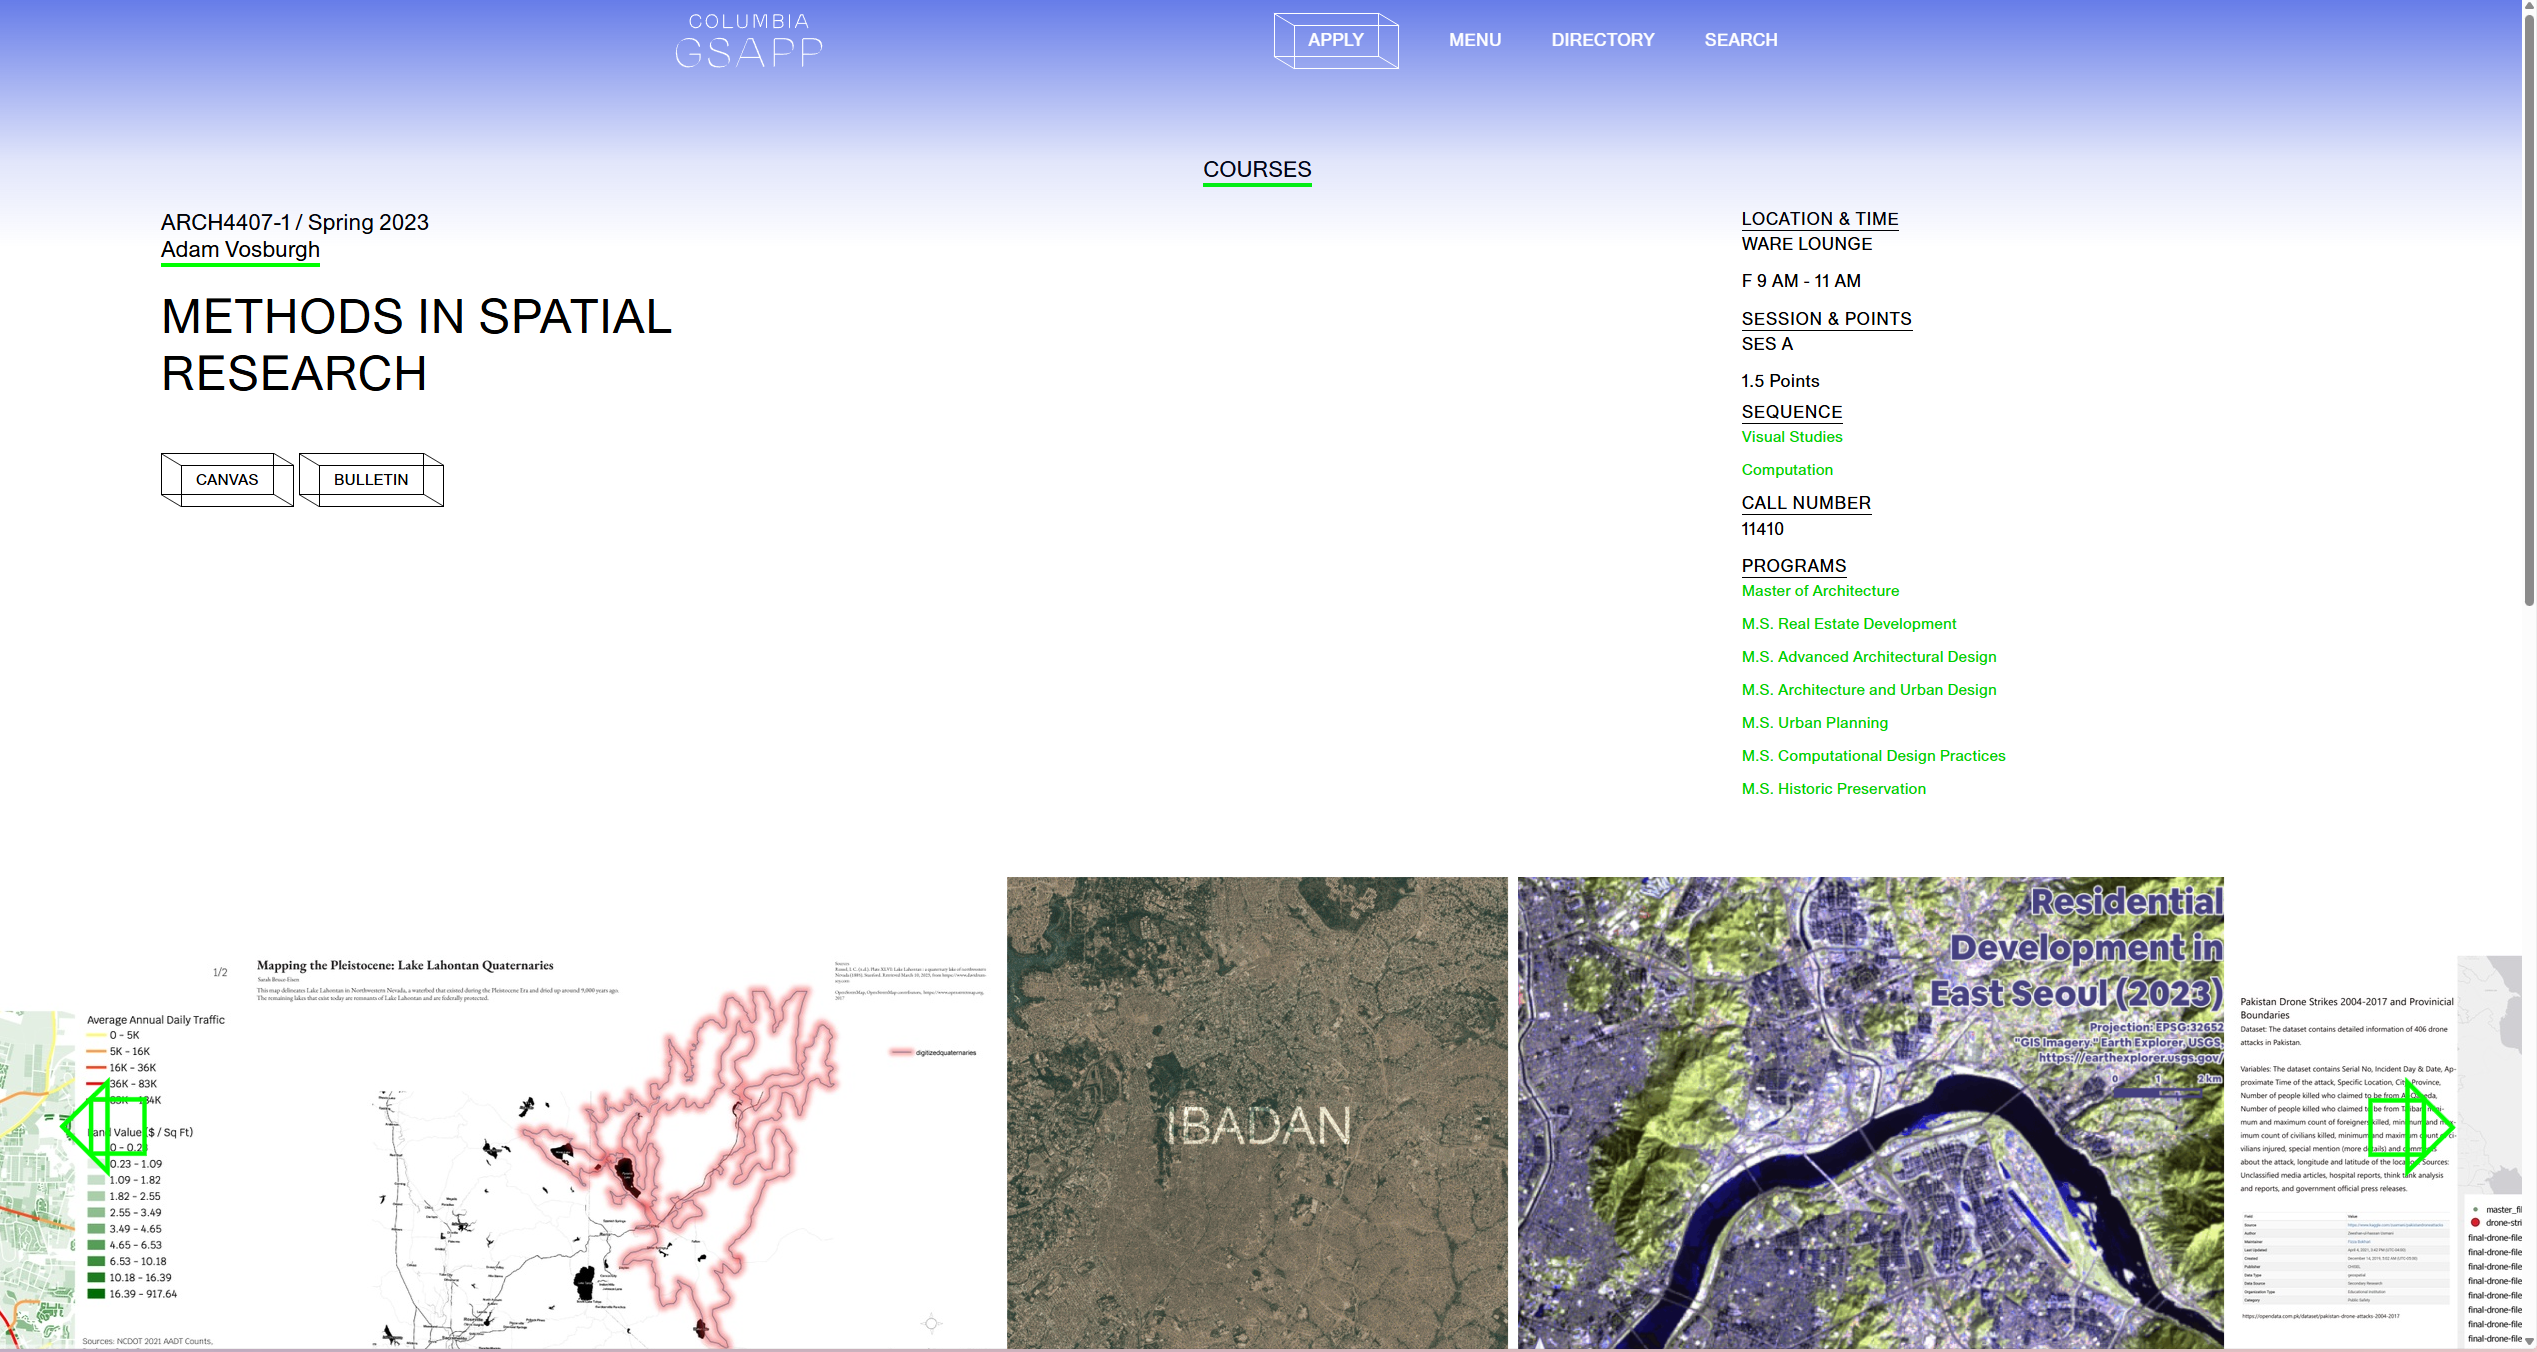
Task: Click the 1.5 Points text
Action: tap(1780, 381)
